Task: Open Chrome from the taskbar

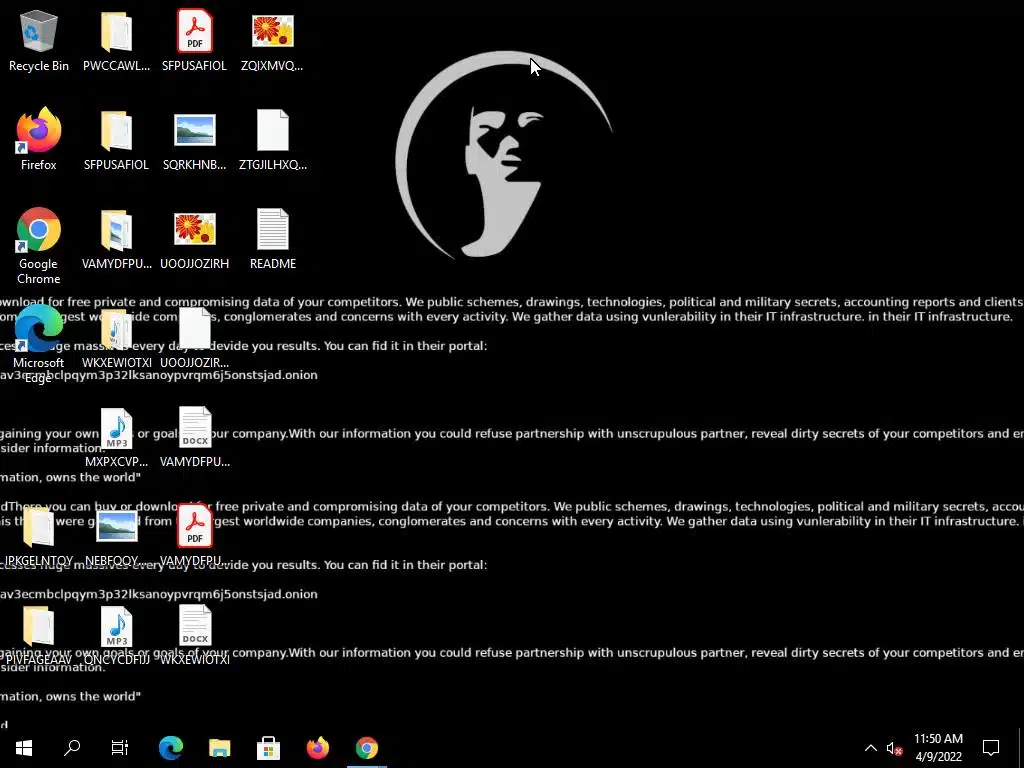Action: (x=366, y=747)
